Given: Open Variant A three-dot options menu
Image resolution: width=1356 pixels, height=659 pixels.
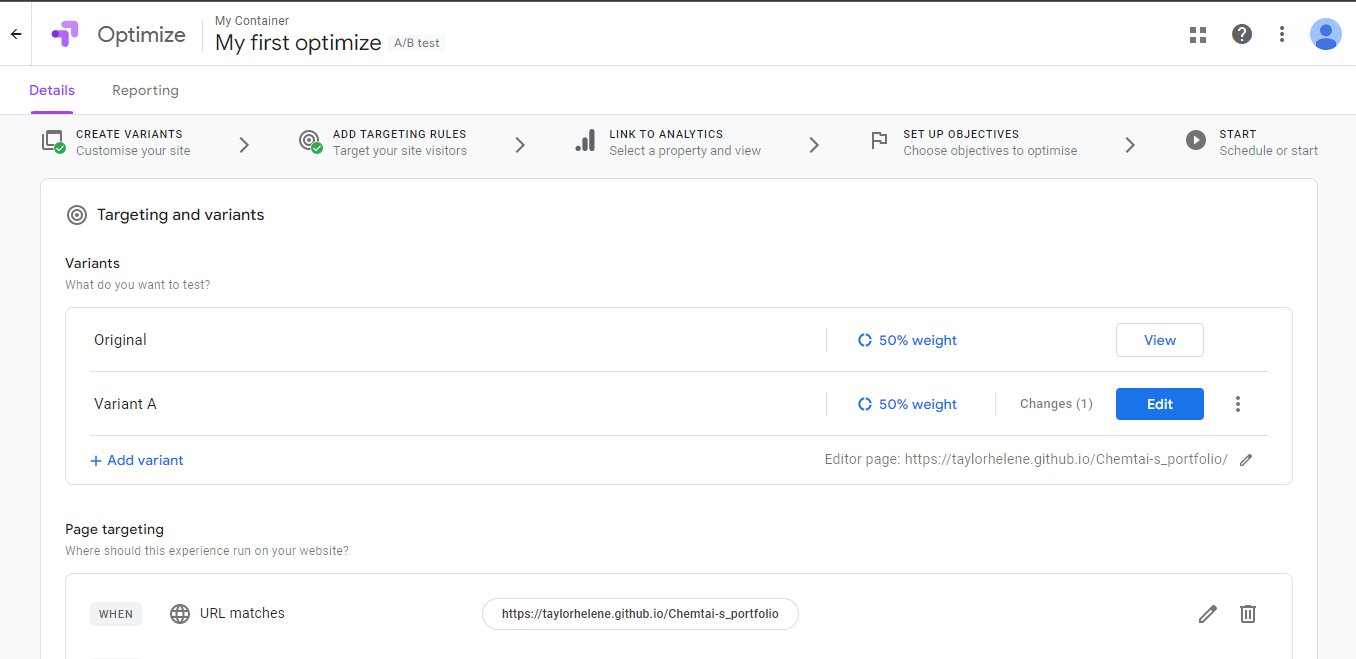Looking at the screenshot, I should click(1238, 404).
